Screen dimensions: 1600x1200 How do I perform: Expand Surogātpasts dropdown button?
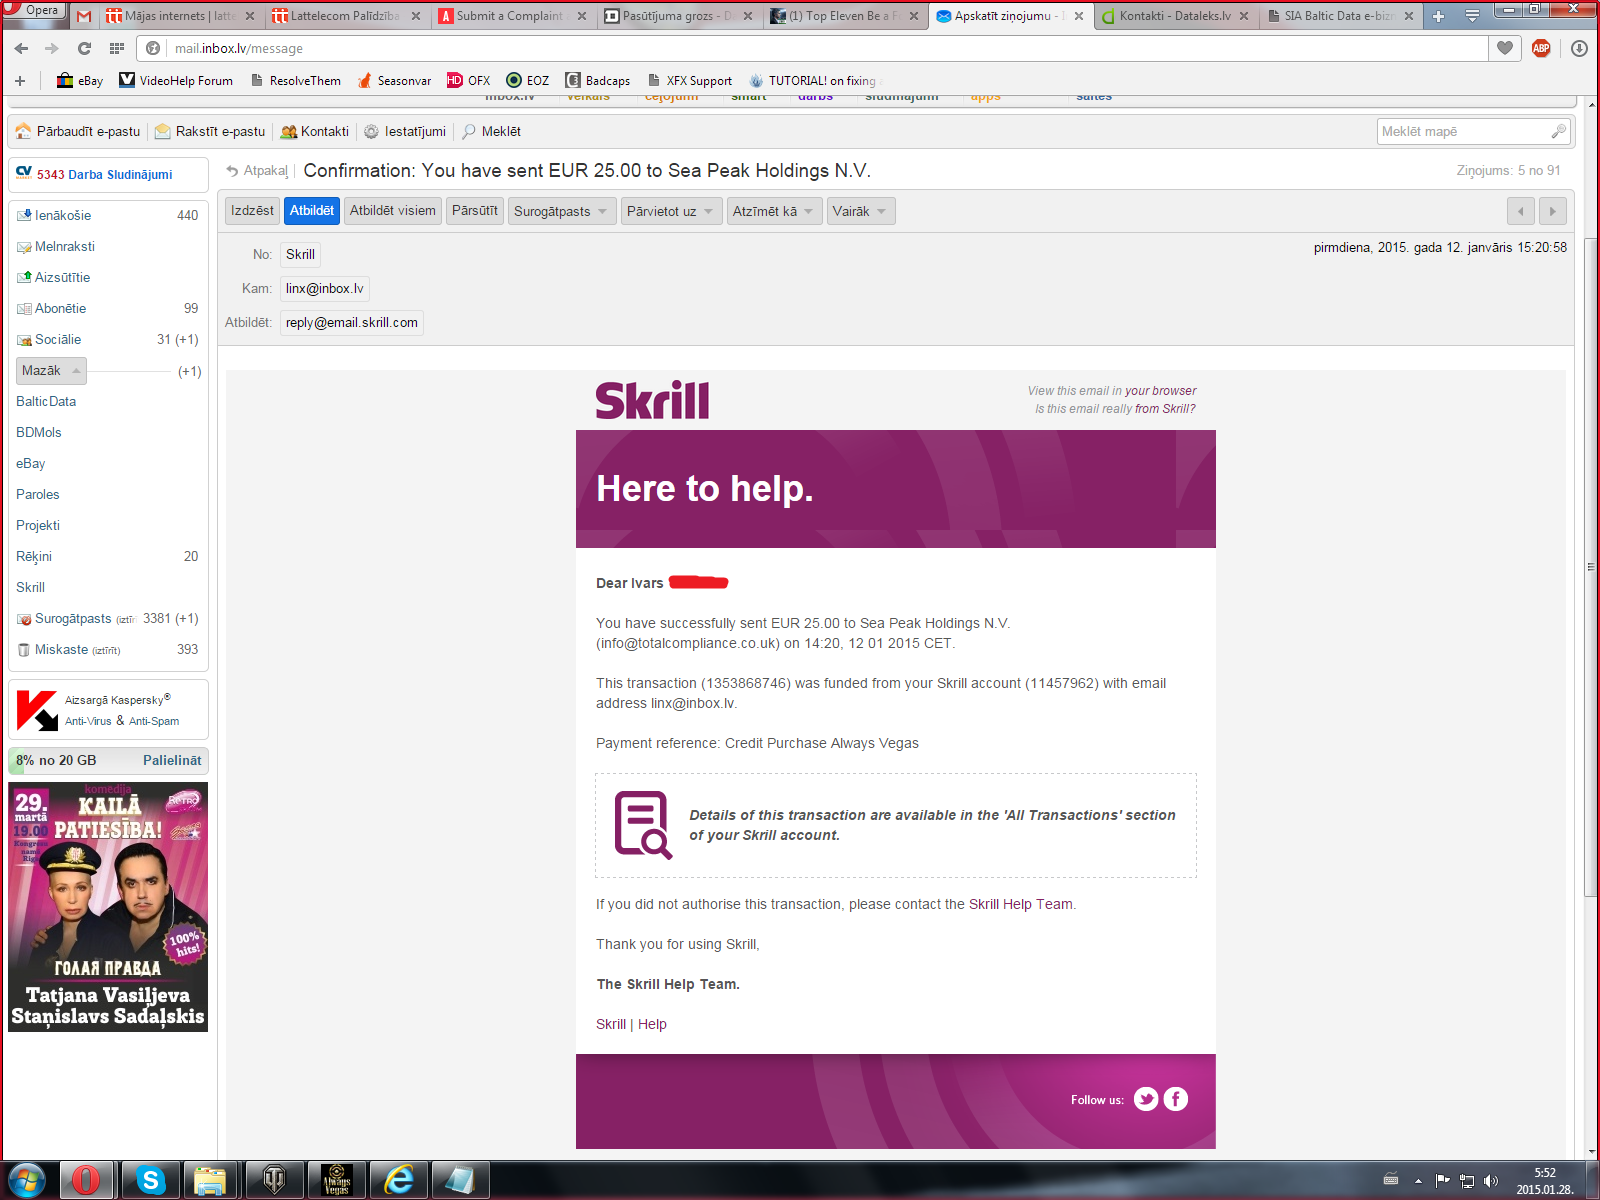pyautogui.click(x=562, y=211)
